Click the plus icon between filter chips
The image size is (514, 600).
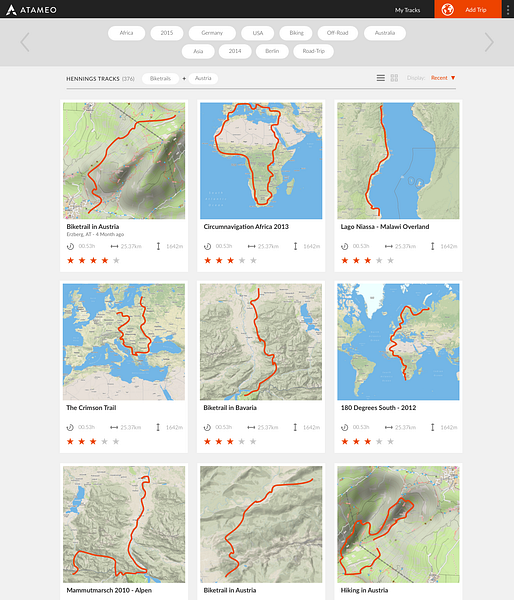pyautogui.click(x=184, y=78)
